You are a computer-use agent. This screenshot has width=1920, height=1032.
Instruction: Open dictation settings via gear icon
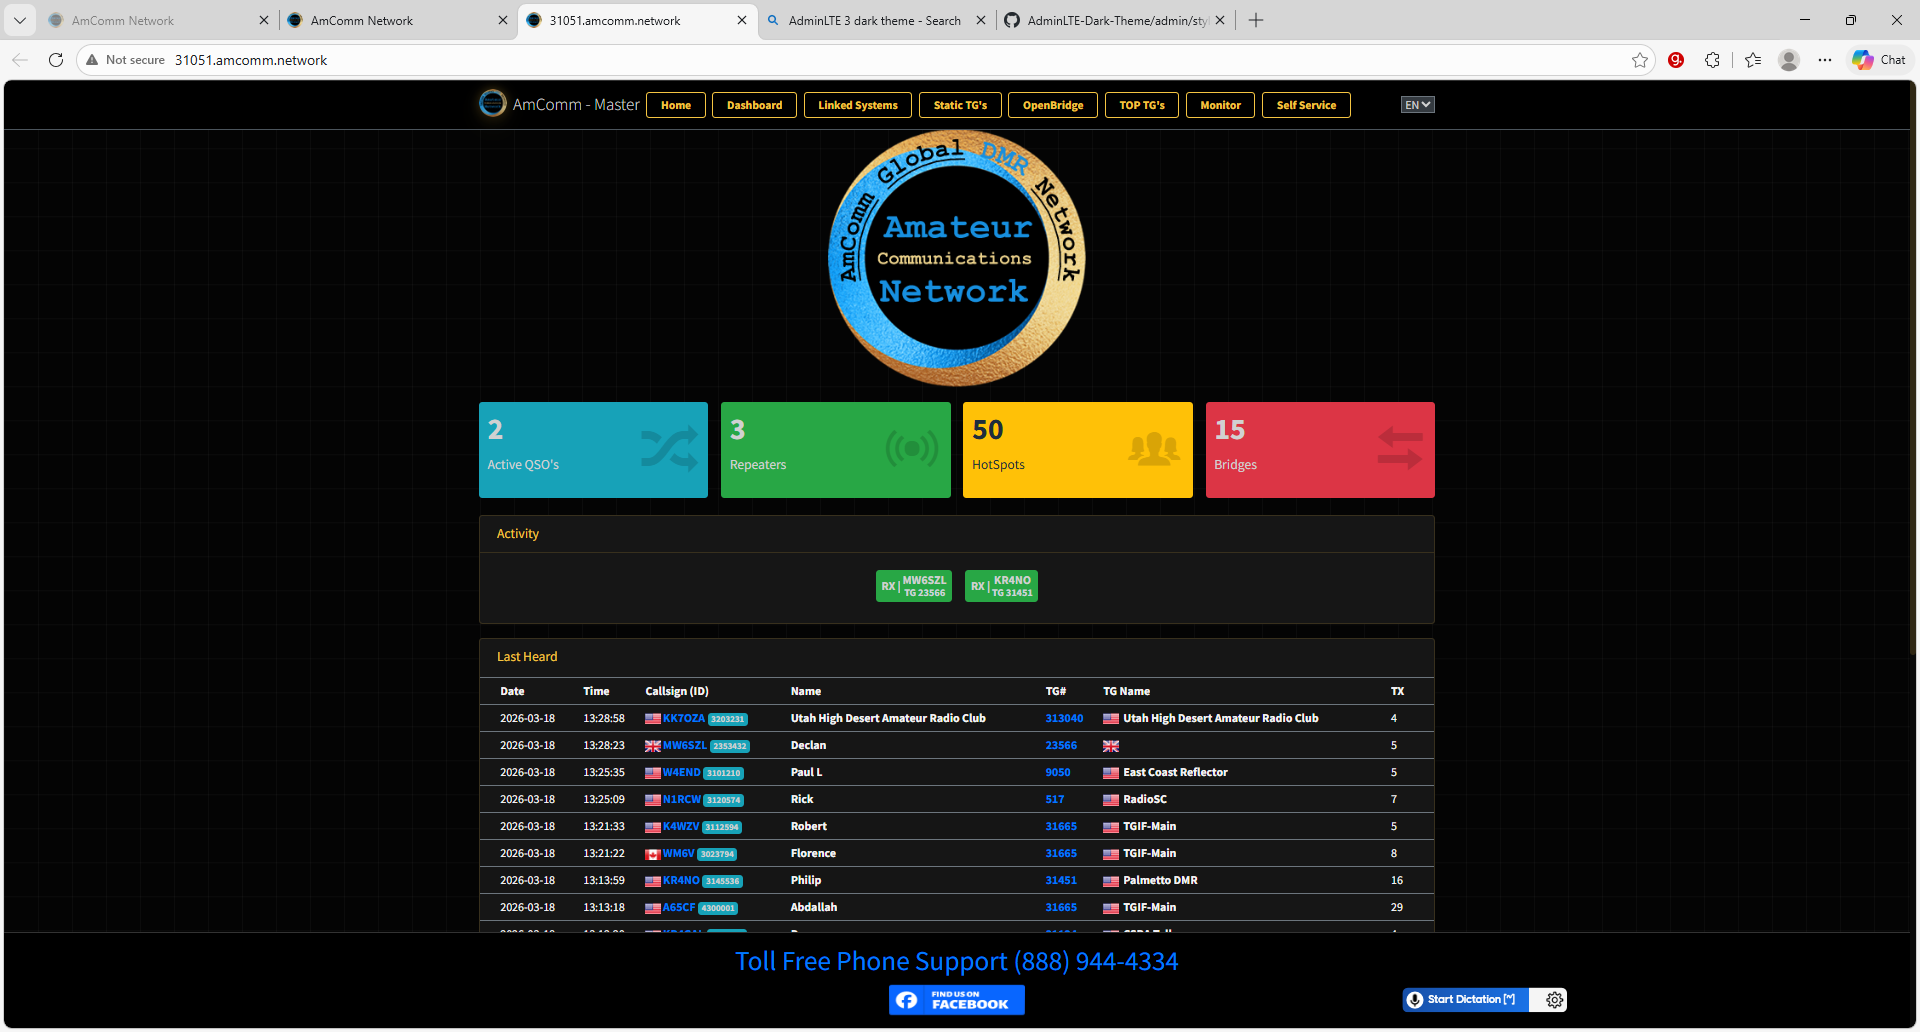click(x=1553, y=999)
